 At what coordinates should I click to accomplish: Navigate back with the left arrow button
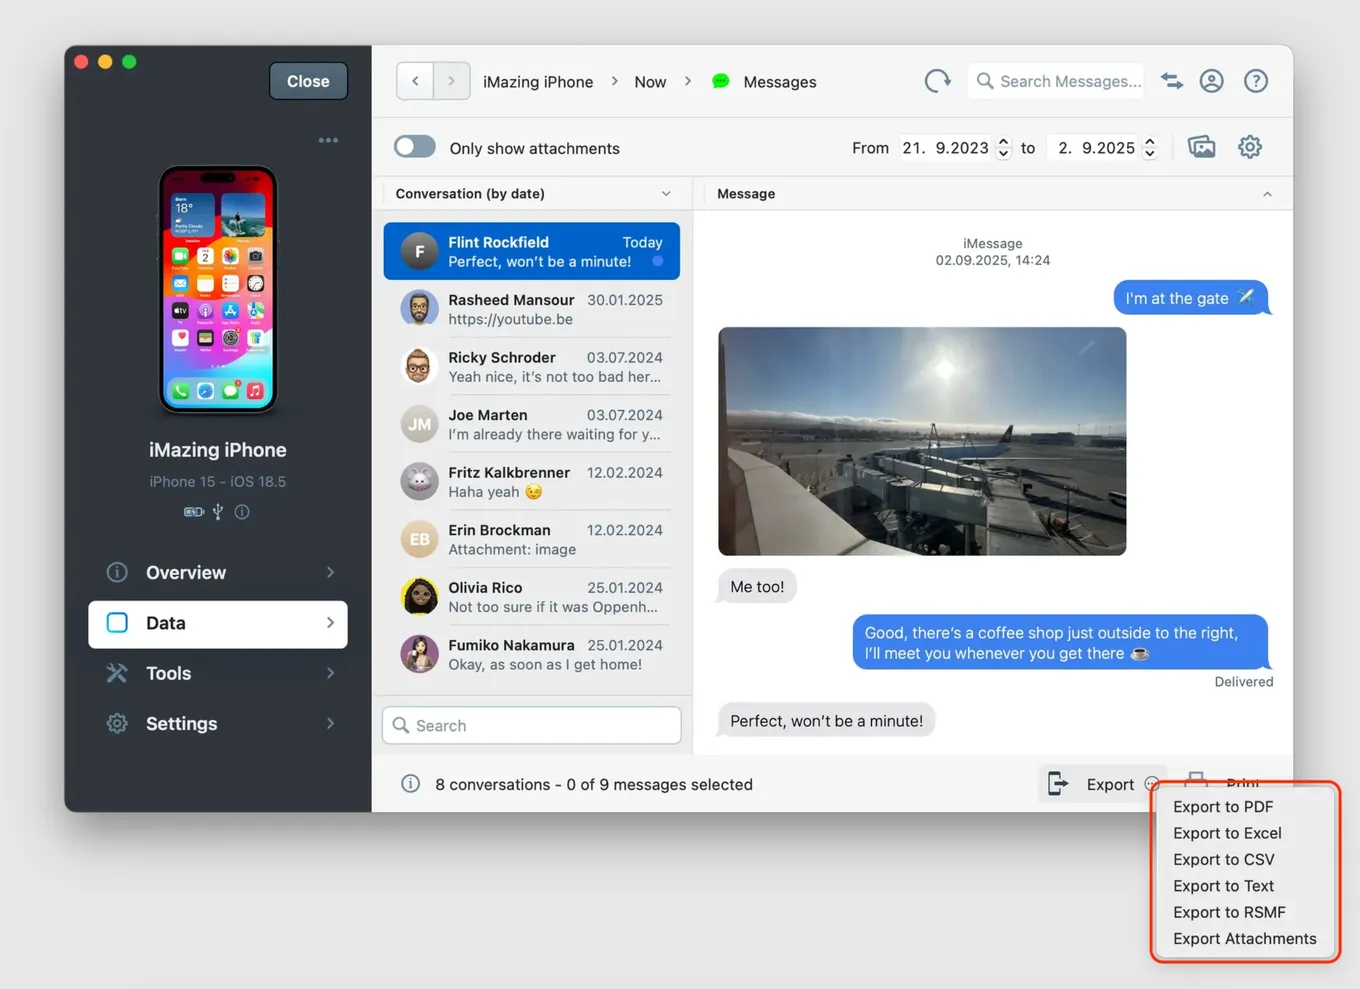coord(415,81)
